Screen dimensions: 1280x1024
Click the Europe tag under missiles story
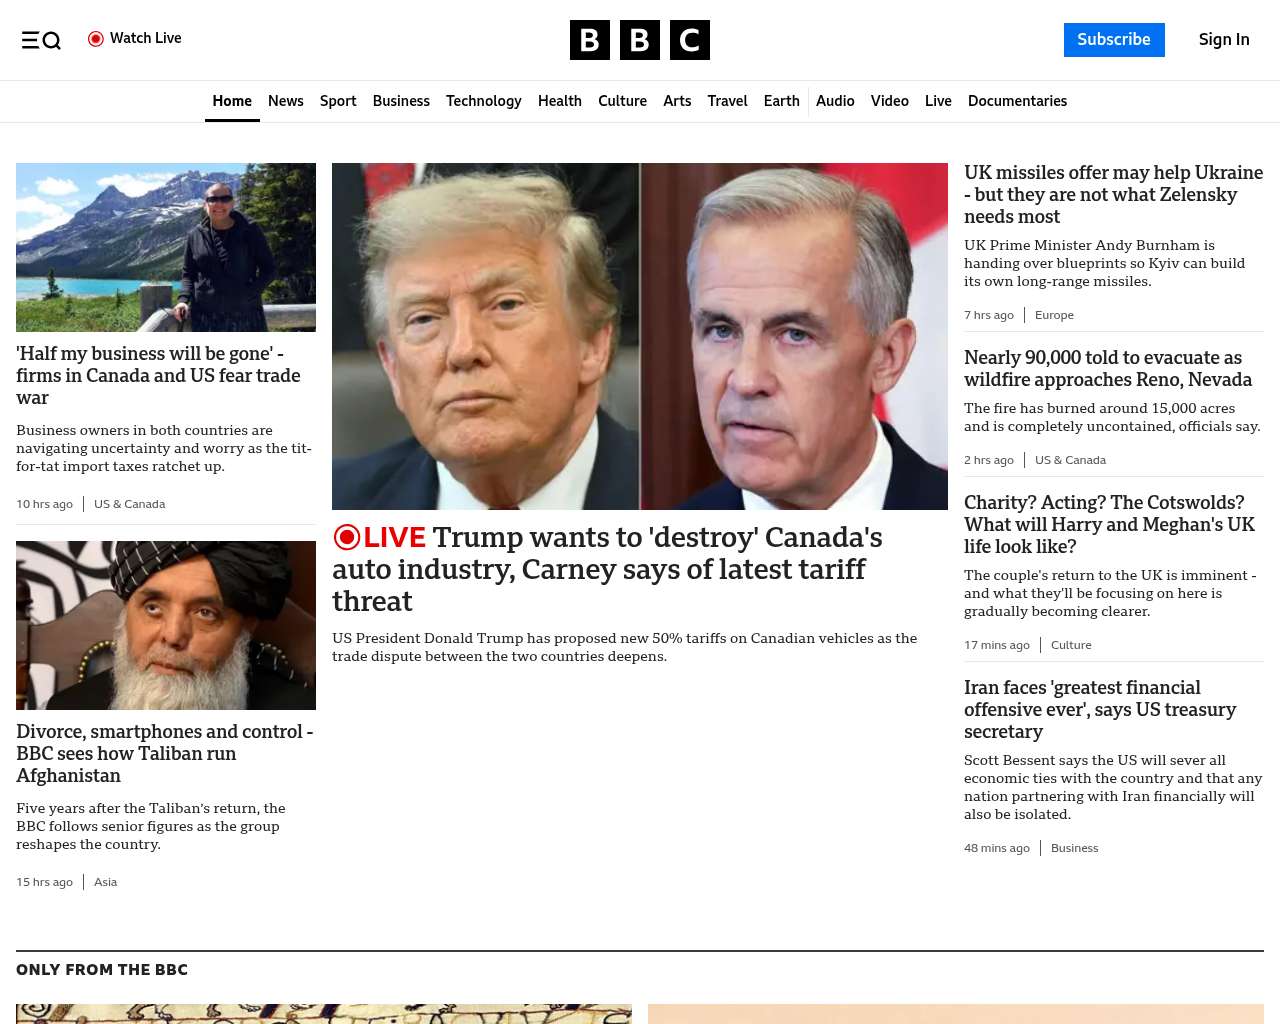[x=1054, y=315]
